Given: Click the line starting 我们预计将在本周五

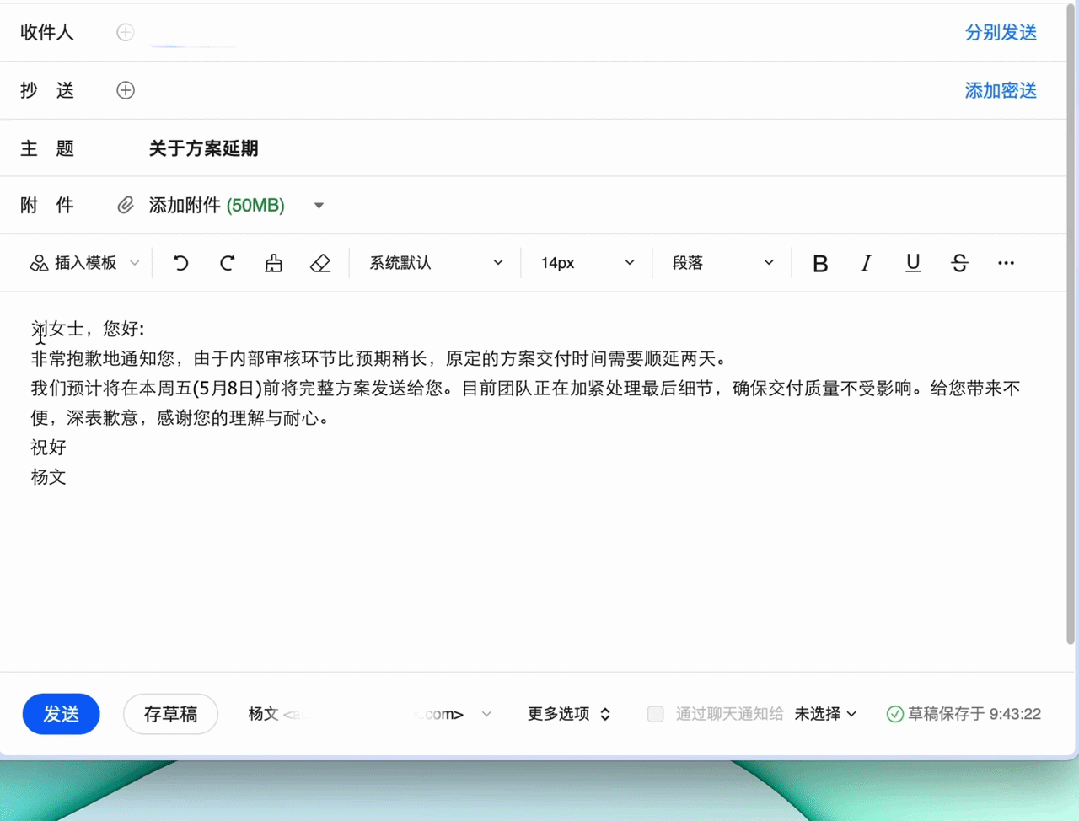Looking at the screenshot, I should pyautogui.click(x=526, y=388).
